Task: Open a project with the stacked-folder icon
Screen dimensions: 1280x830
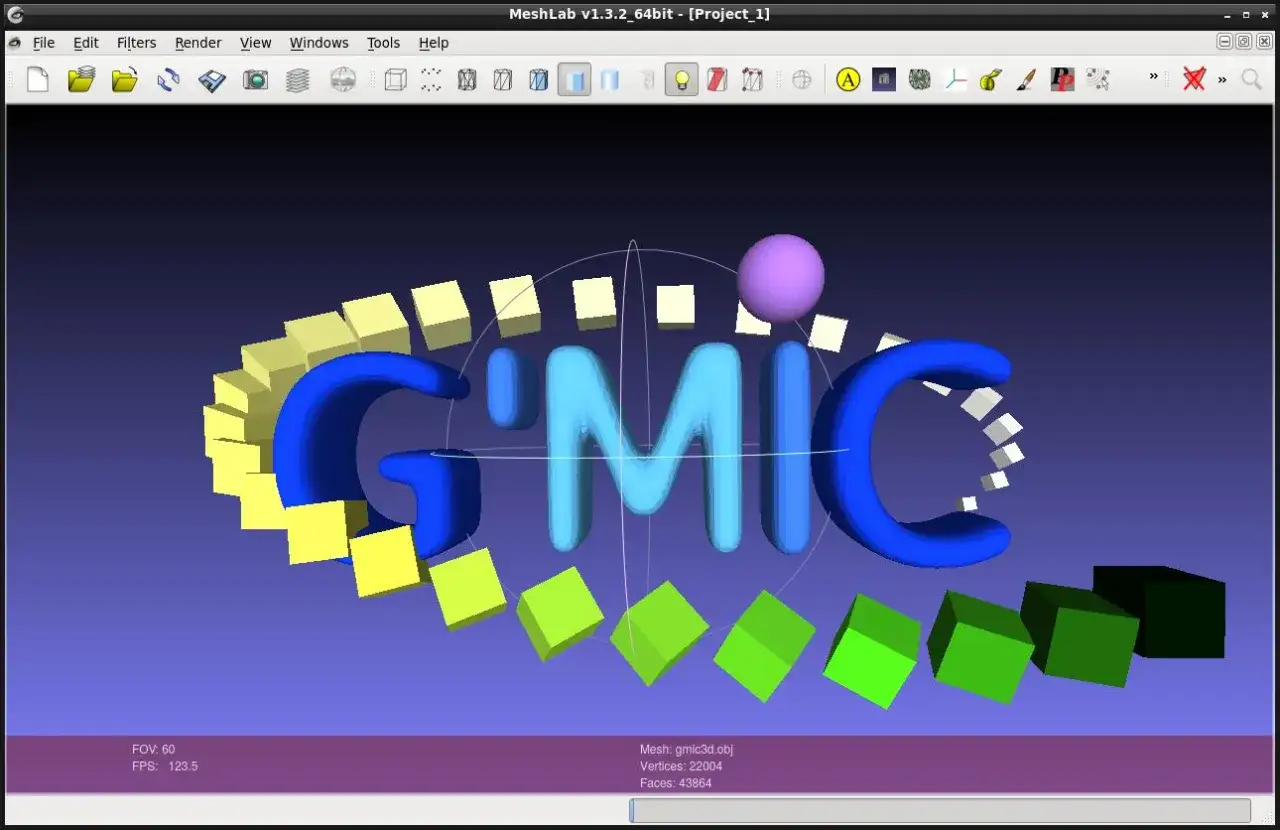Action: coord(81,79)
